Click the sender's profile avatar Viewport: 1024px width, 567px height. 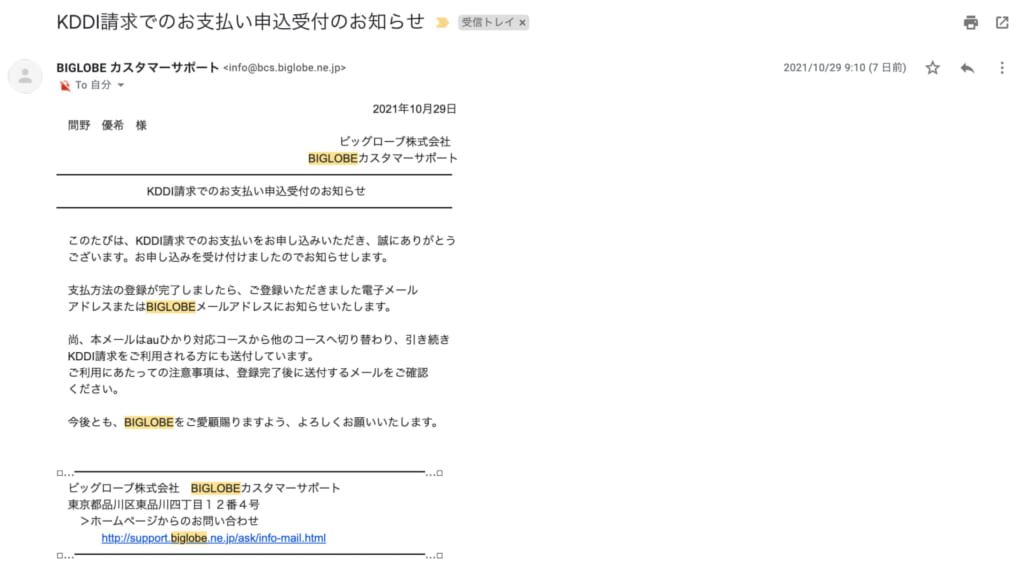25,76
